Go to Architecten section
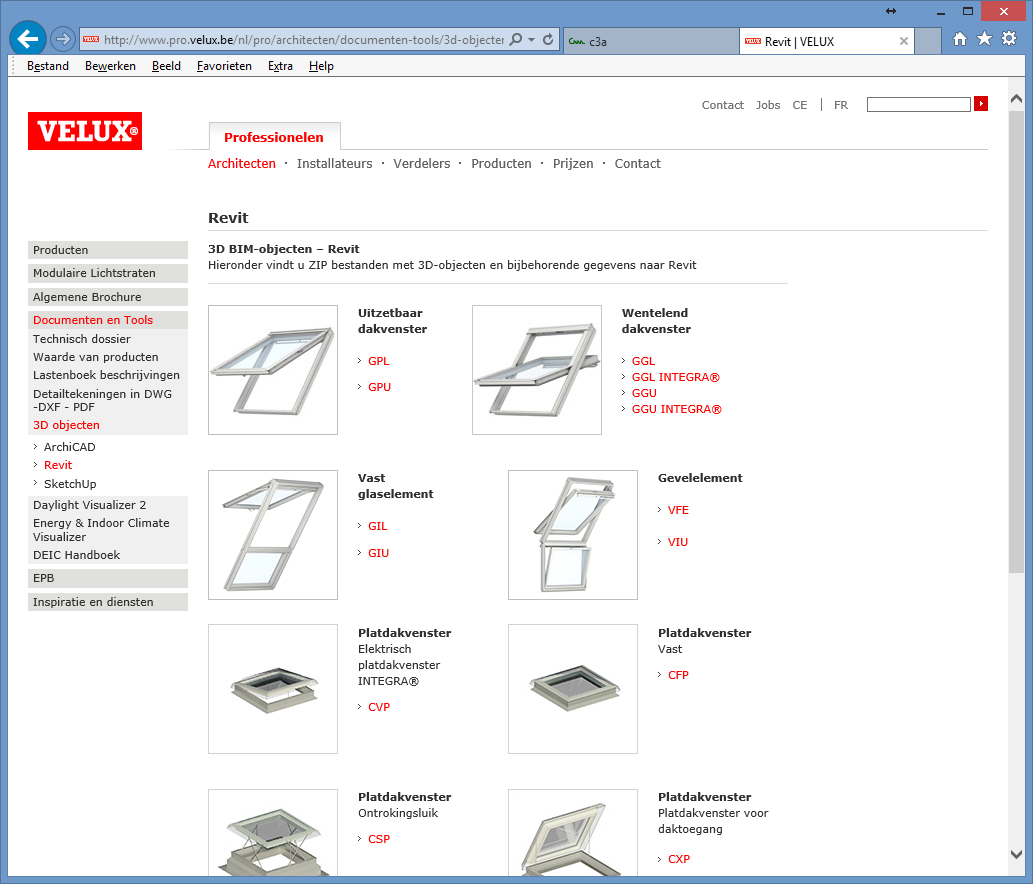This screenshot has width=1033, height=884. pos(242,163)
